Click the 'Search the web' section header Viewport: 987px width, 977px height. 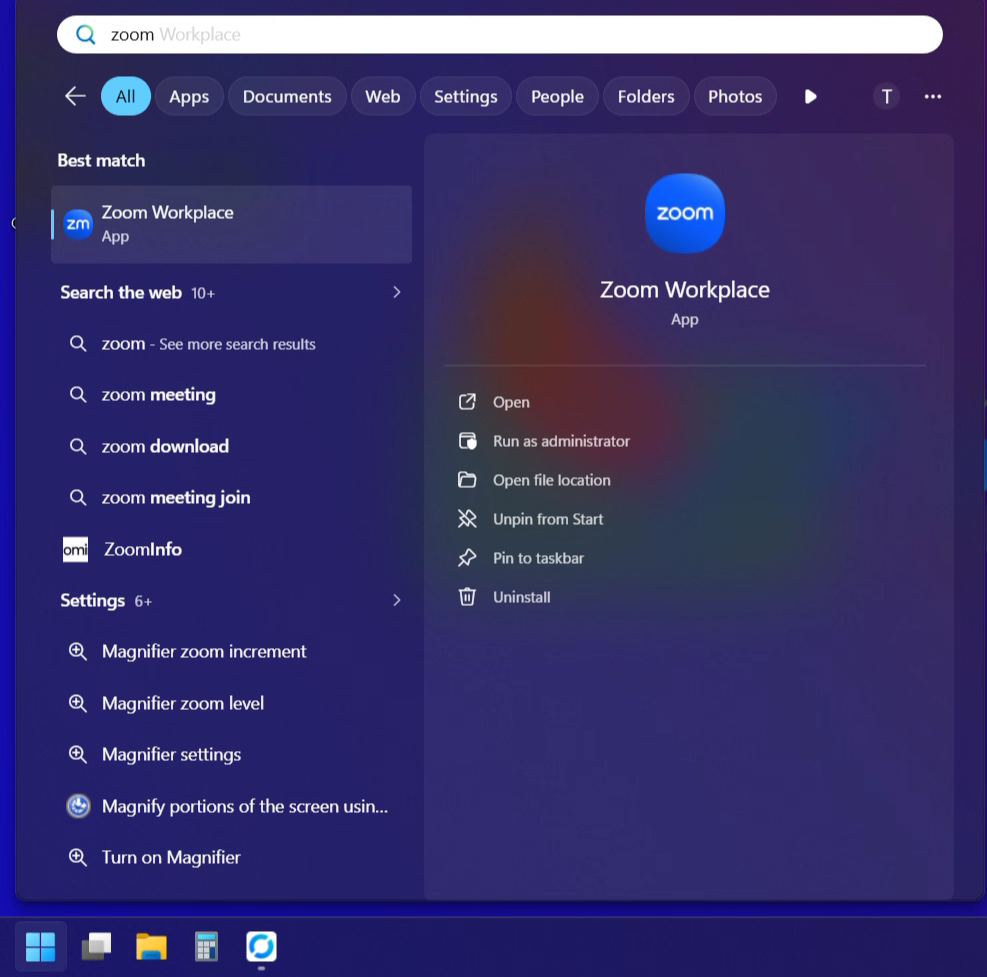click(x=121, y=293)
